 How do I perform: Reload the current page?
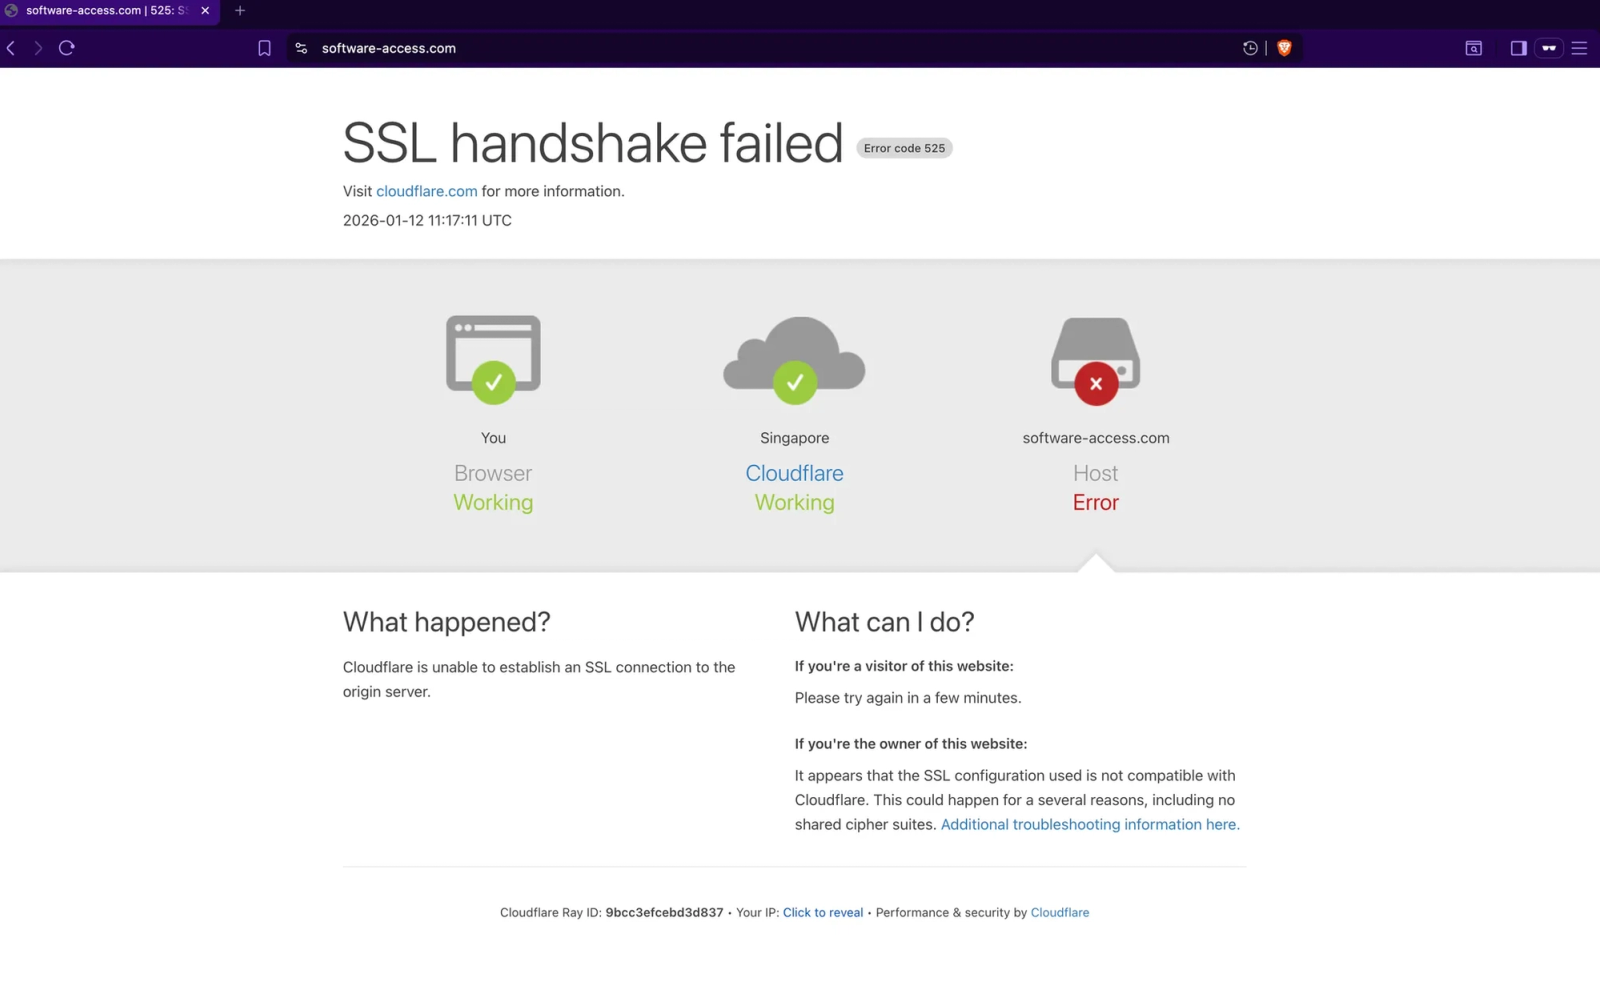point(66,47)
